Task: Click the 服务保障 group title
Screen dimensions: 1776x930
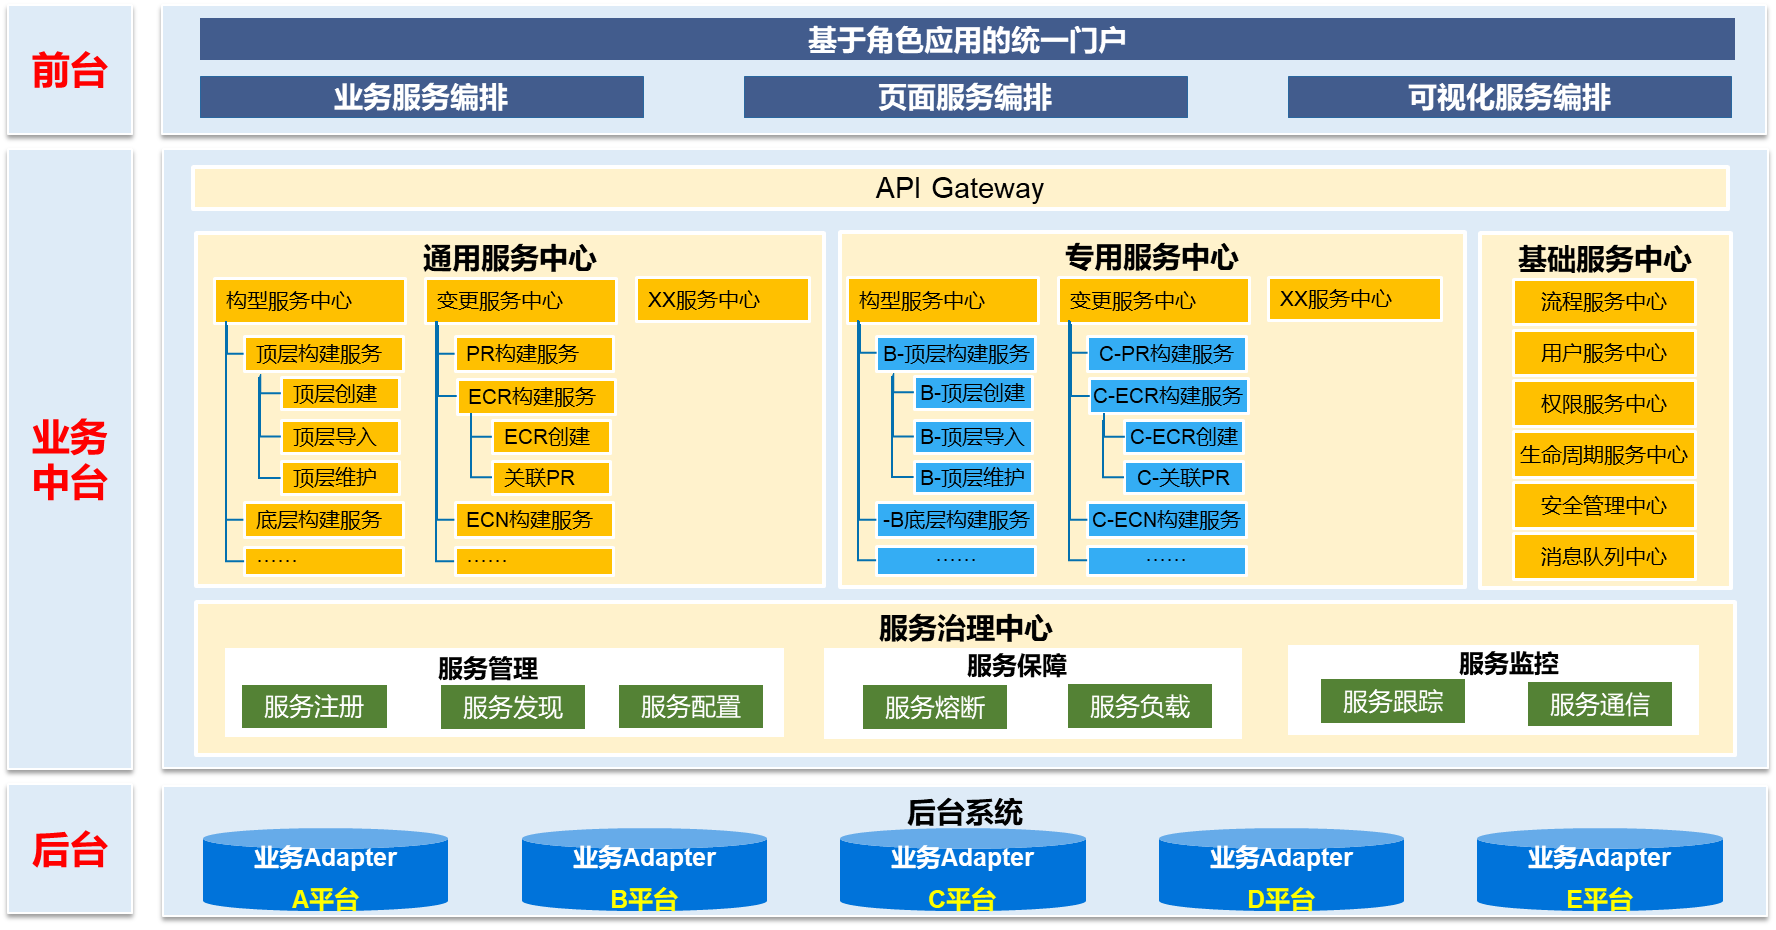Action: point(1017,666)
